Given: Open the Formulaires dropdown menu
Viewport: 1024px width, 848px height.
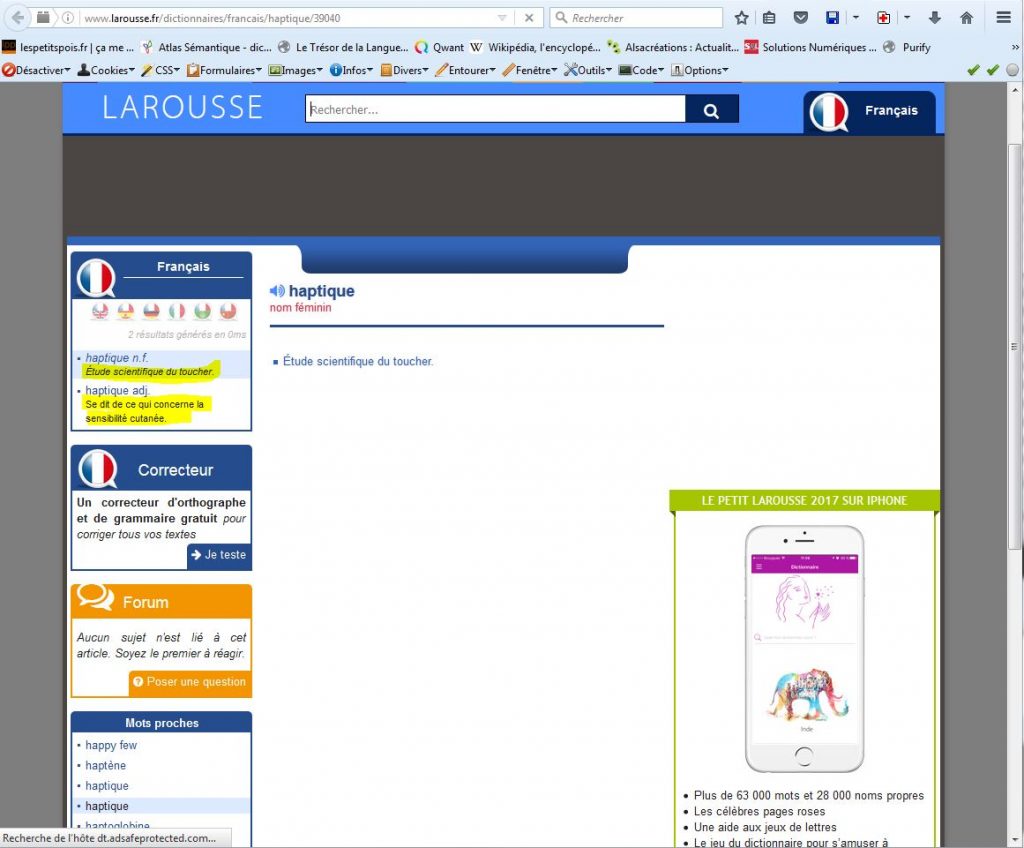Looking at the screenshot, I should (x=224, y=70).
